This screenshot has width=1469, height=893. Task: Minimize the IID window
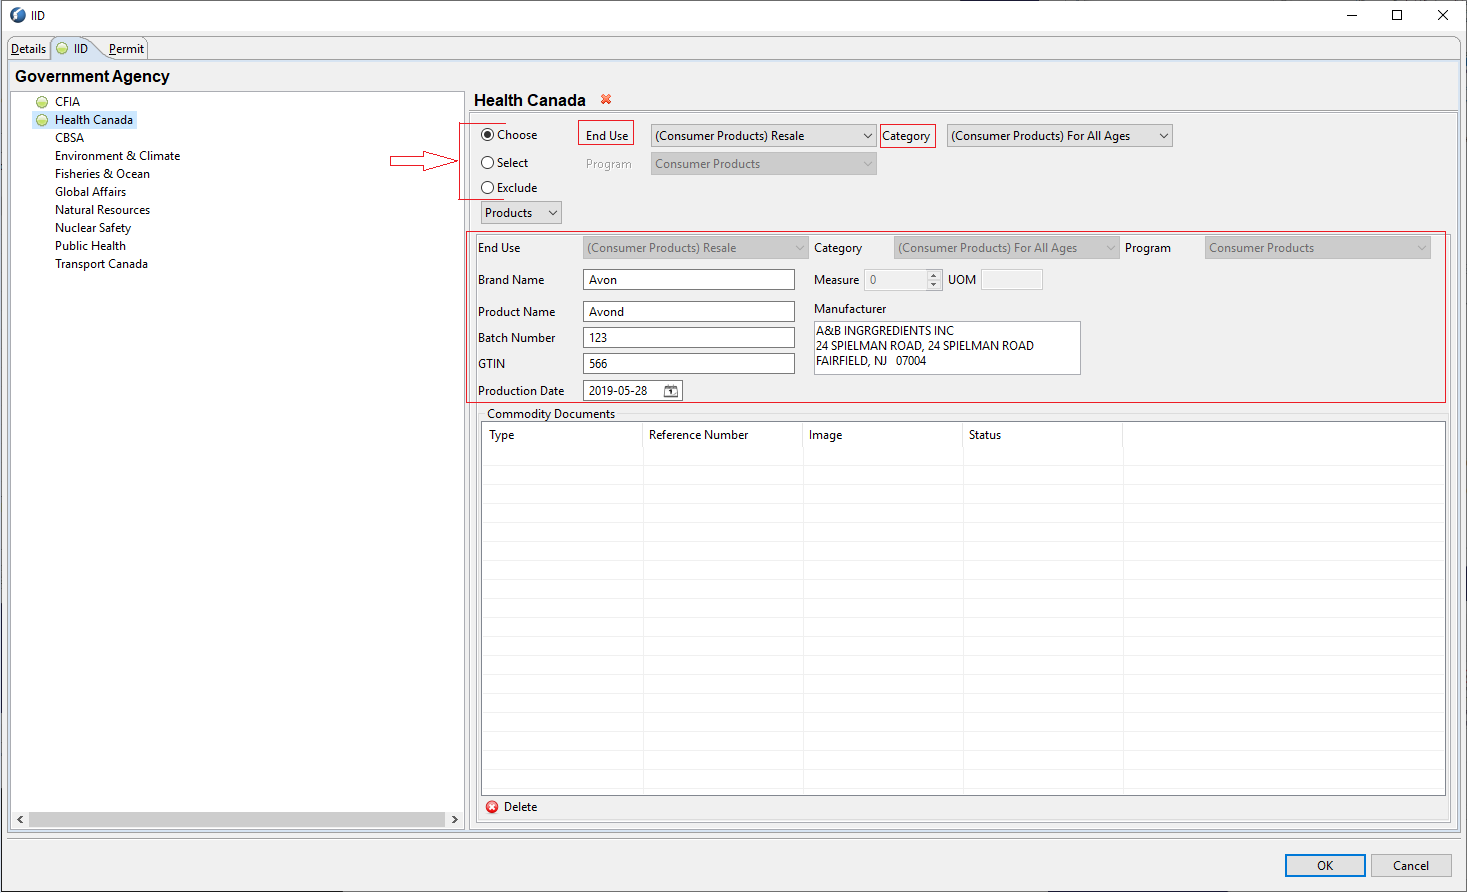pyautogui.click(x=1352, y=15)
